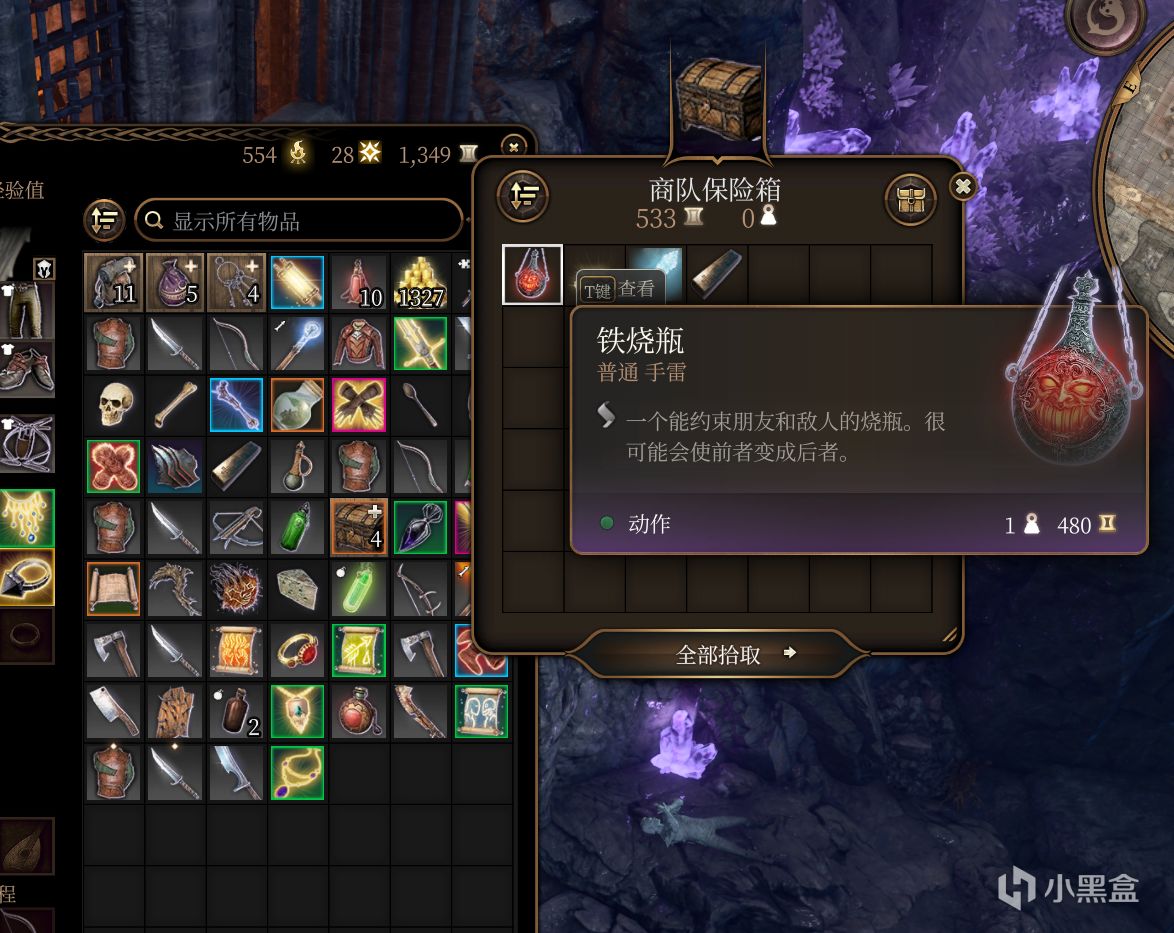
Task: Focus the 显示所有物品 search field
Action: point(299,220)
